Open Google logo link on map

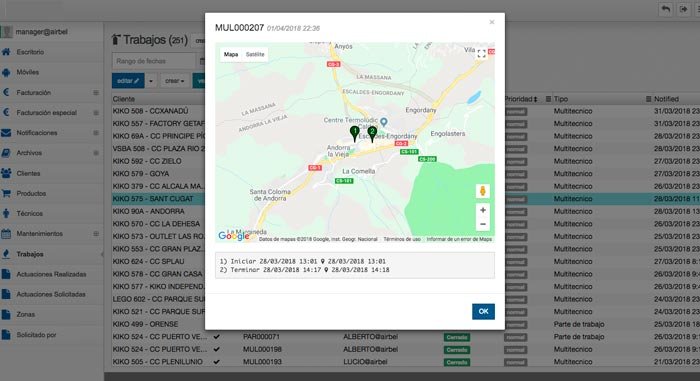point(233,236)
